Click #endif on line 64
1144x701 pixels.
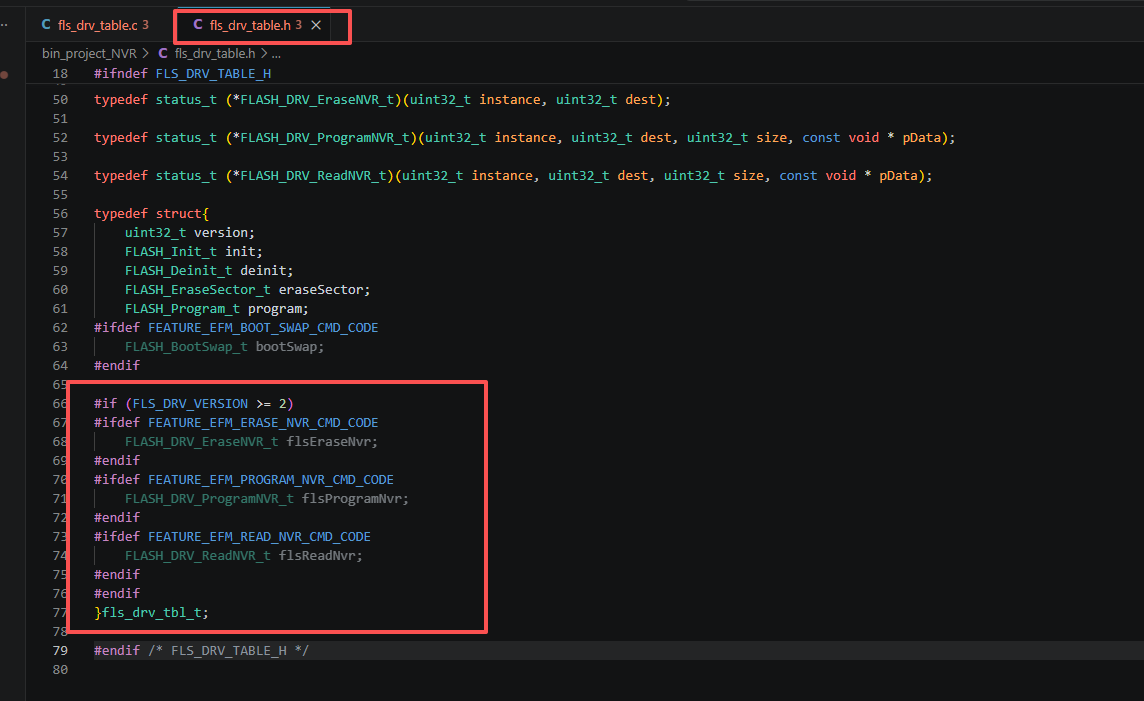pos(117,365)
